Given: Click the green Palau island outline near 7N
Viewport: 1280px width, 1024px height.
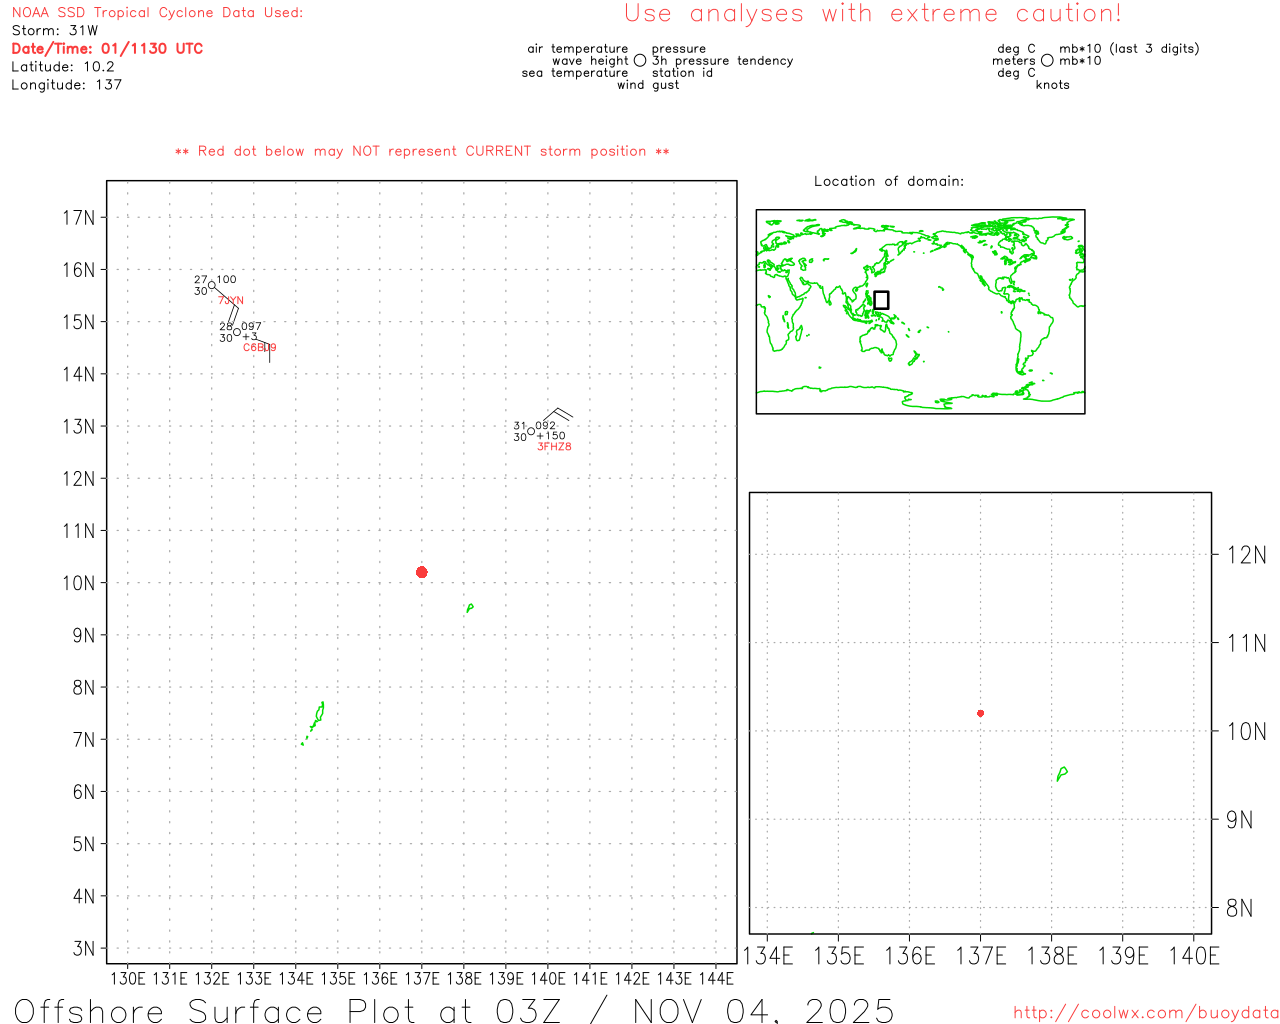Looking at the screenshot, I should [x=315, y=722].
